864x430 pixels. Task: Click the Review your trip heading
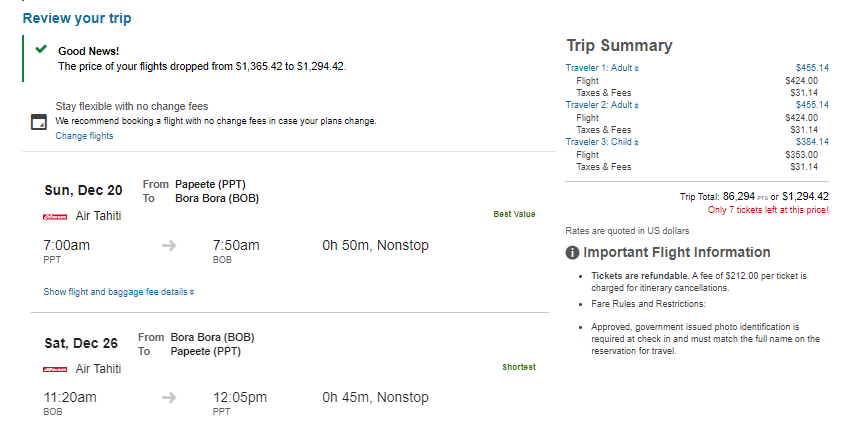(x=77, y=18)
